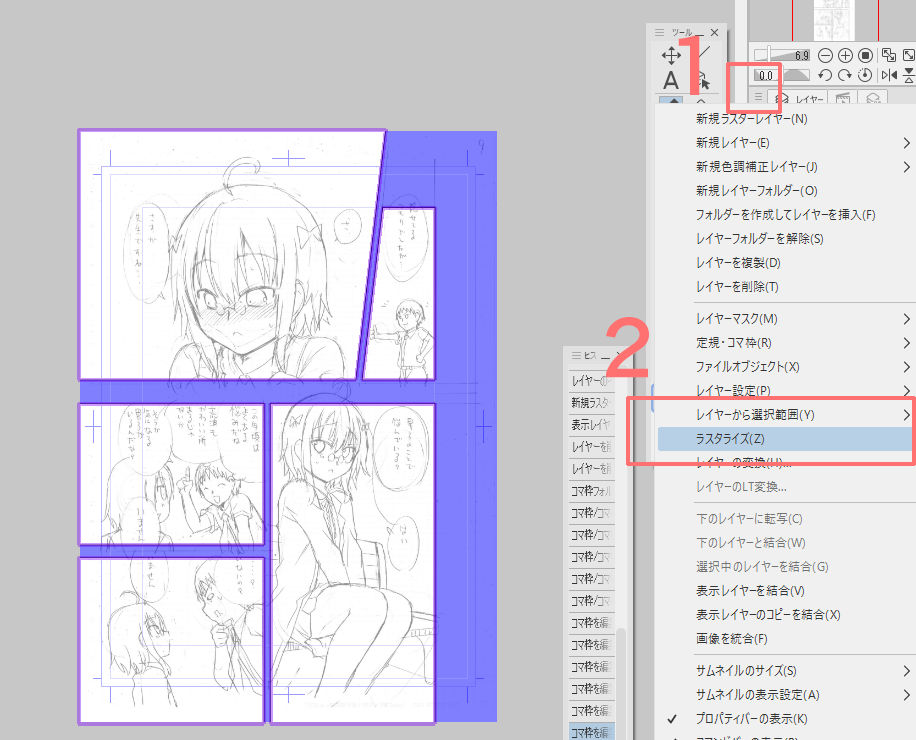Image resolution: width=916 pixels, height=740 pixels.
Task: Select 表示レイヤーのコピーを結合(X)
Action: pyautogui.click(x=768, y=614)
